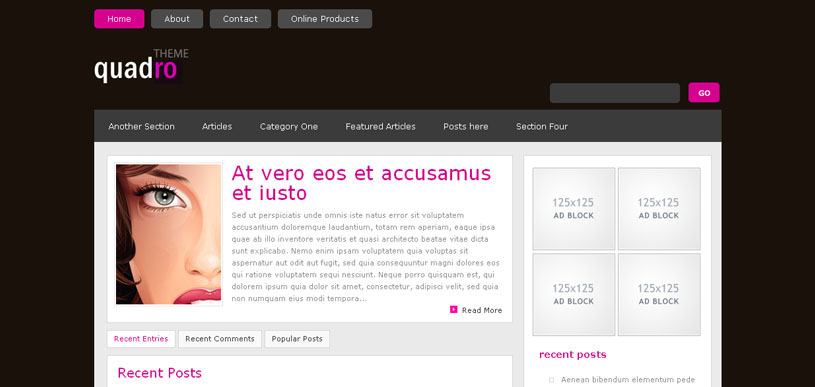Open the Home navigation button

119,19
